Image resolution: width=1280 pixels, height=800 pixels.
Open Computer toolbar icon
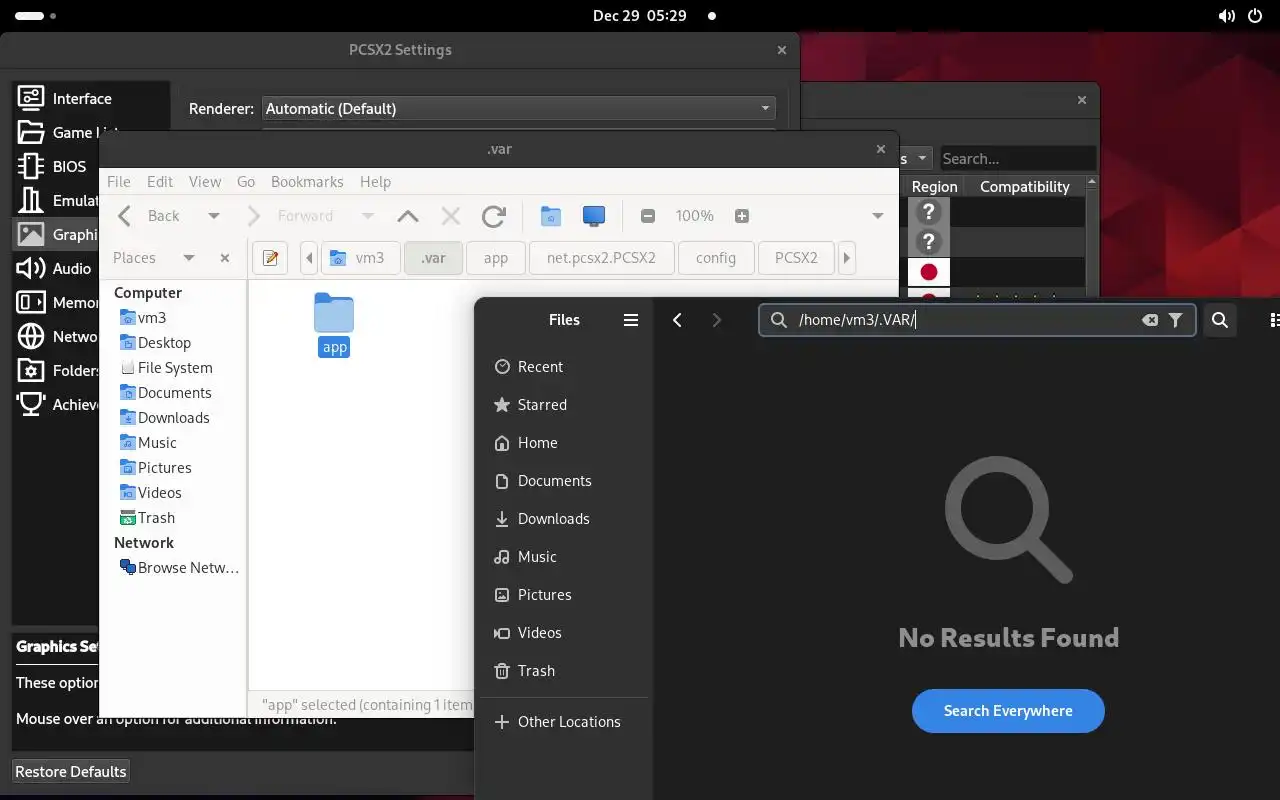pos(594,216)
